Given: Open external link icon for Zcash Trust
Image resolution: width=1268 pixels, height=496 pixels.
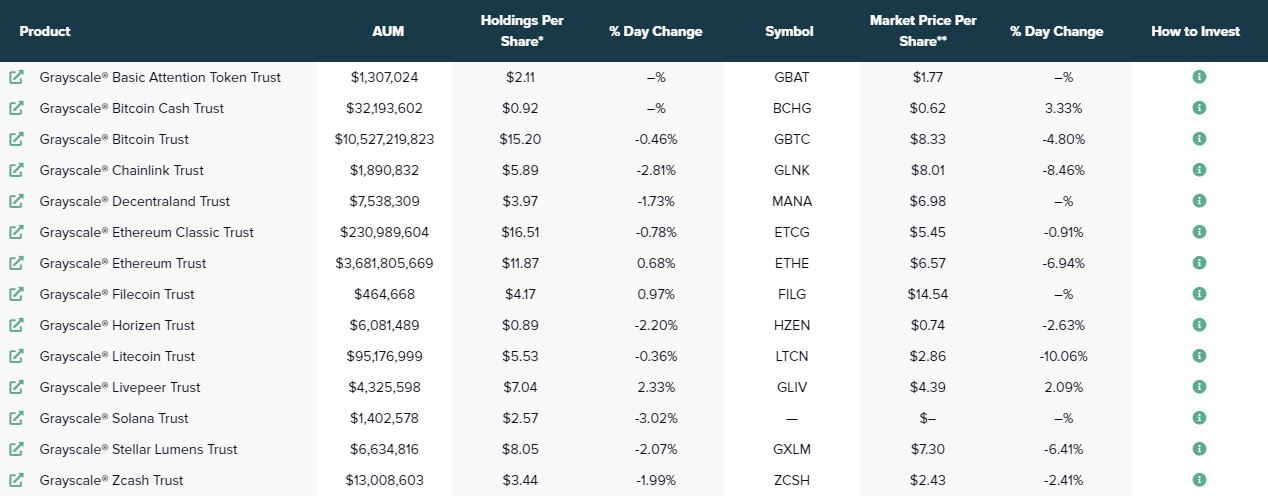Looking at the screenshot, I should (16, 480).
